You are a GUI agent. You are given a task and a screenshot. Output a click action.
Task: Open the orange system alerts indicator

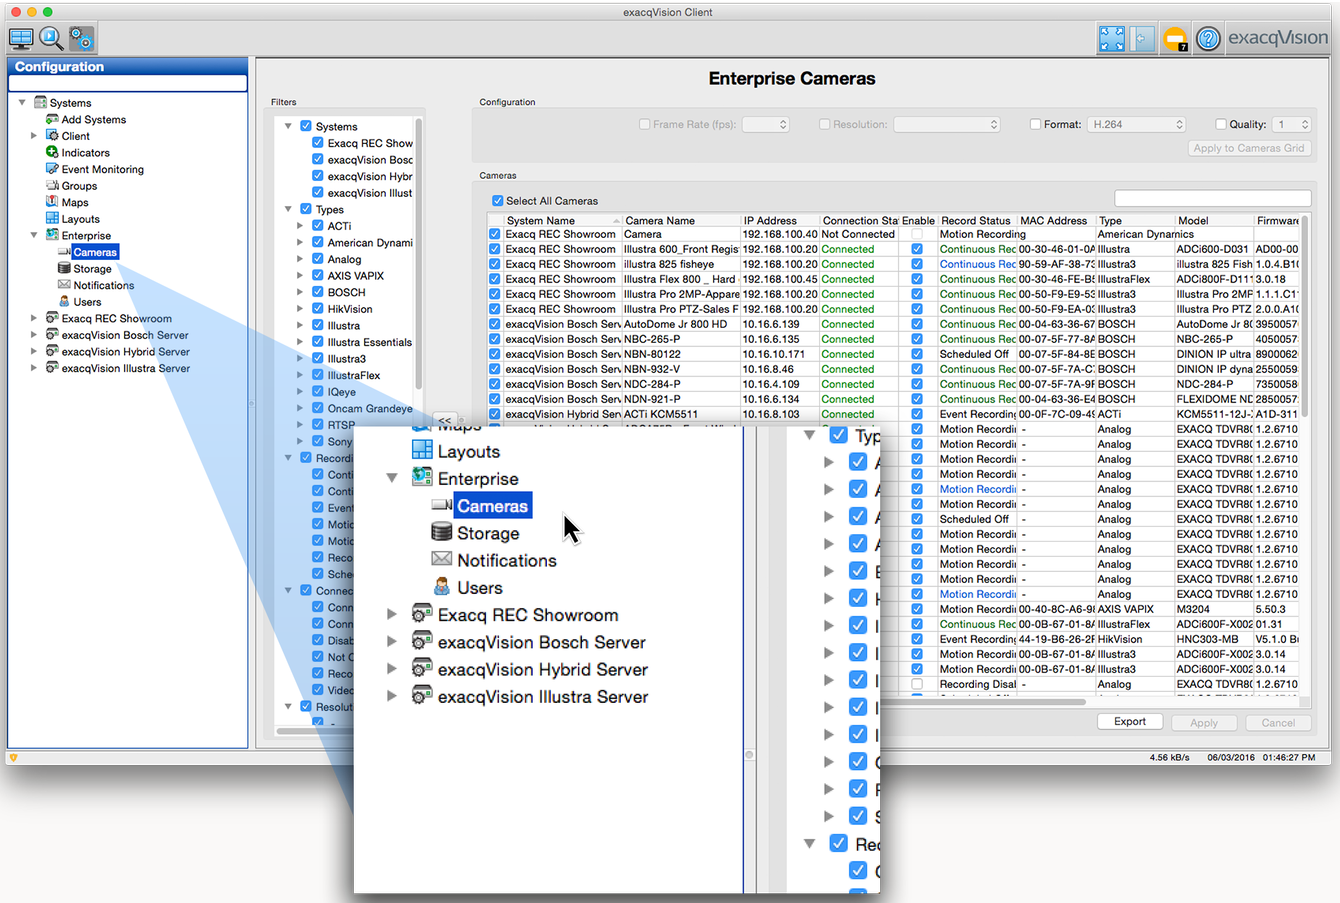click(x=1176, y=39)
